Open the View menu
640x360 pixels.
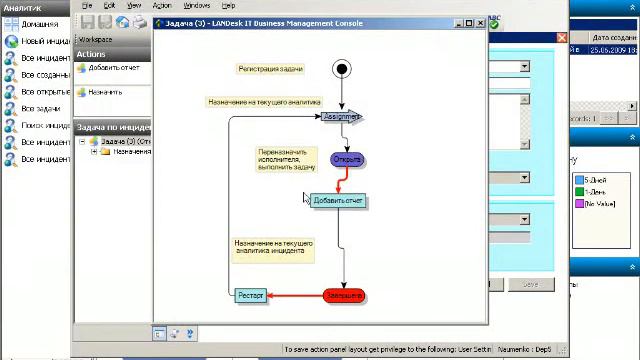tap(134, 6)
